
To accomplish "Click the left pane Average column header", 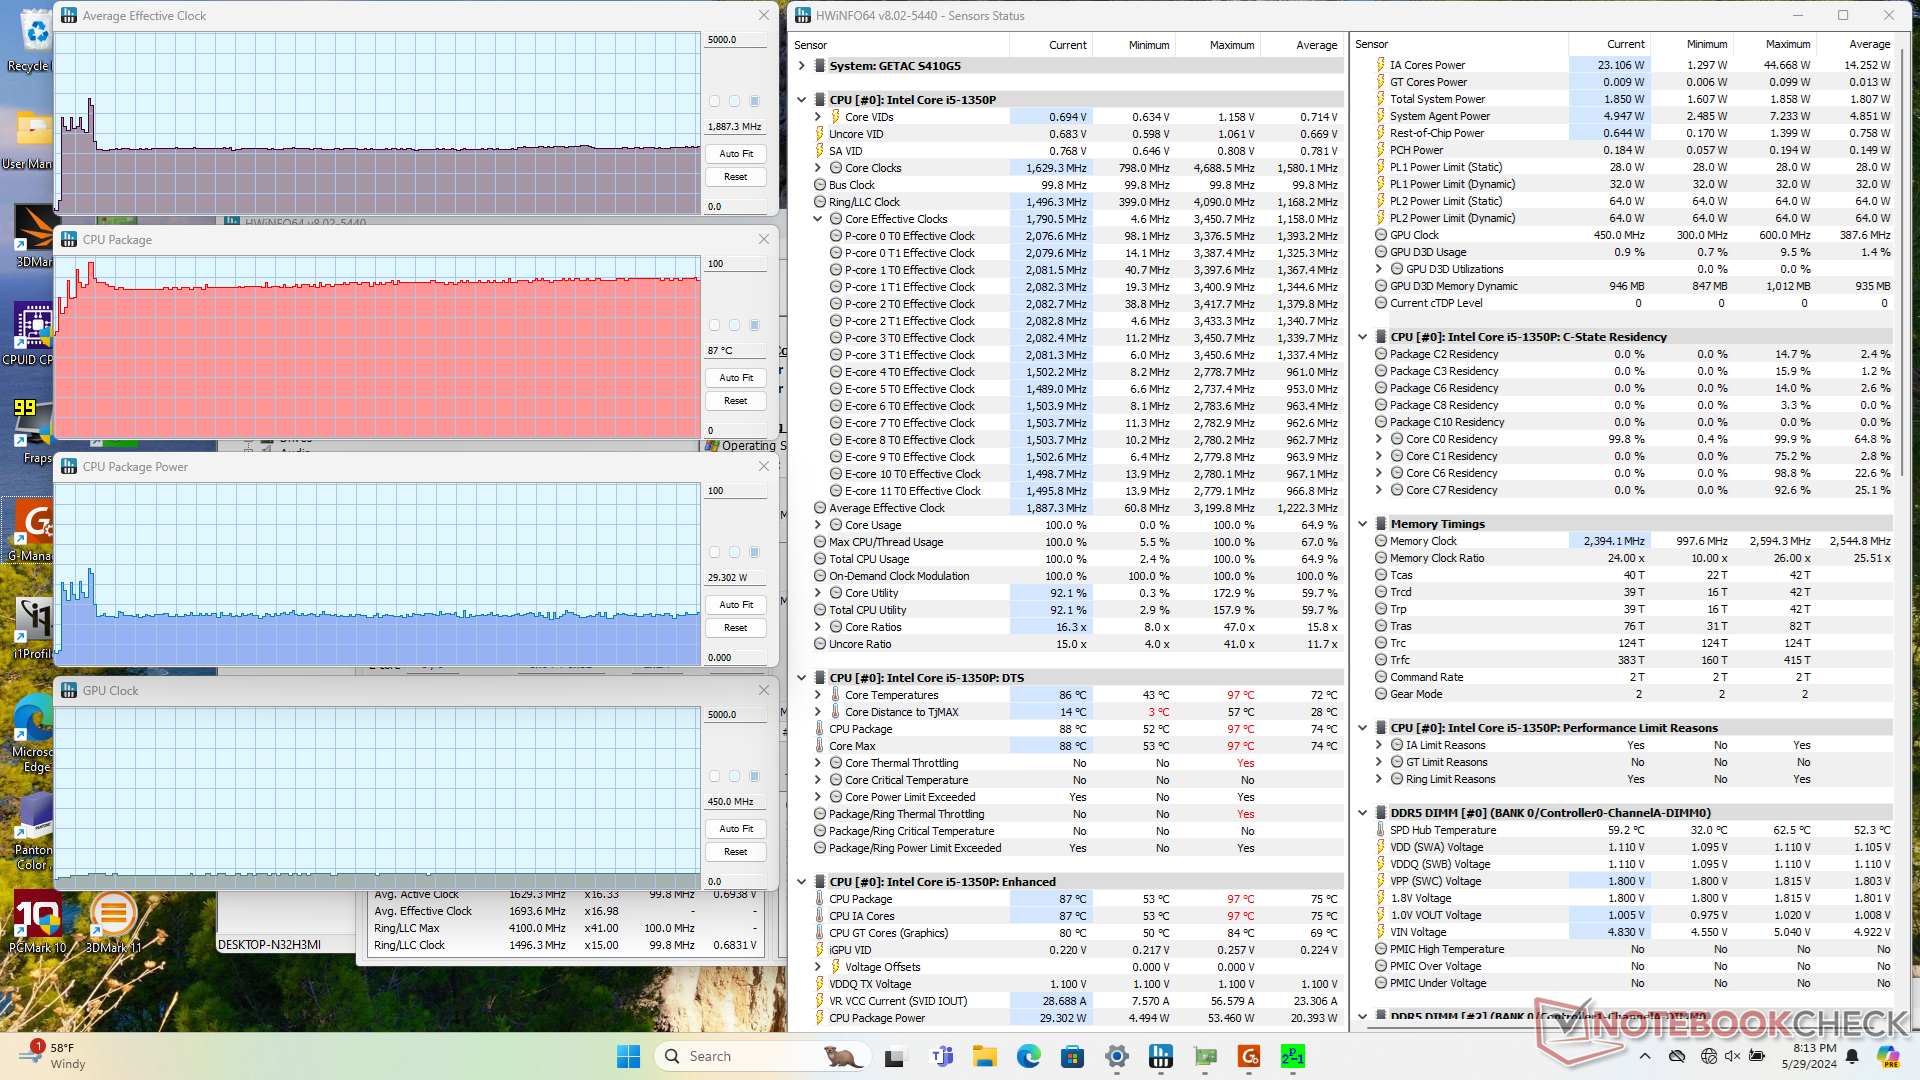I will (1302, 45).
